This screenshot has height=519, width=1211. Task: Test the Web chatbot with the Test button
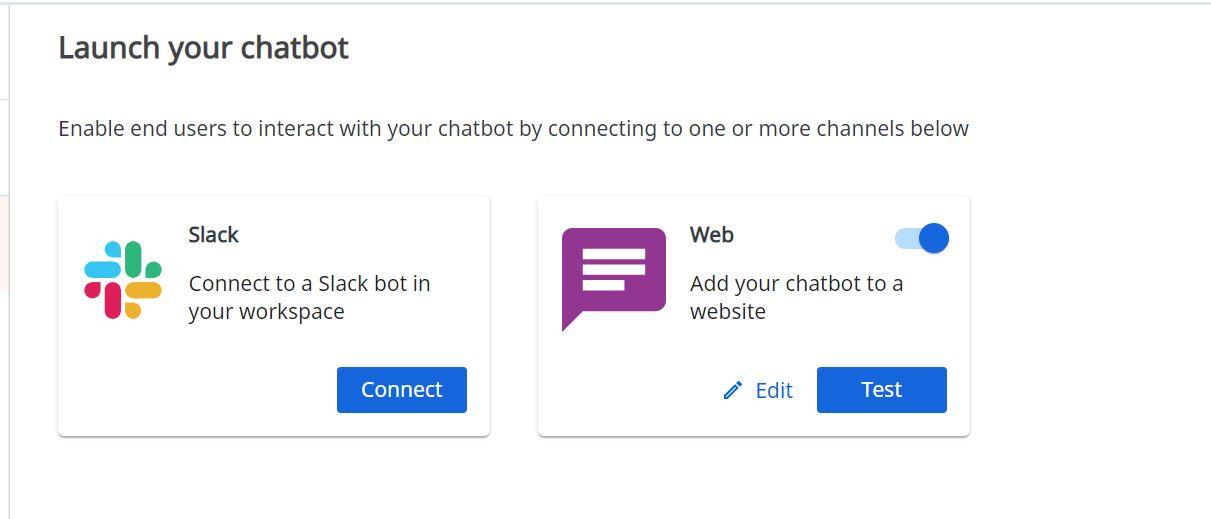tap(882, 390)
